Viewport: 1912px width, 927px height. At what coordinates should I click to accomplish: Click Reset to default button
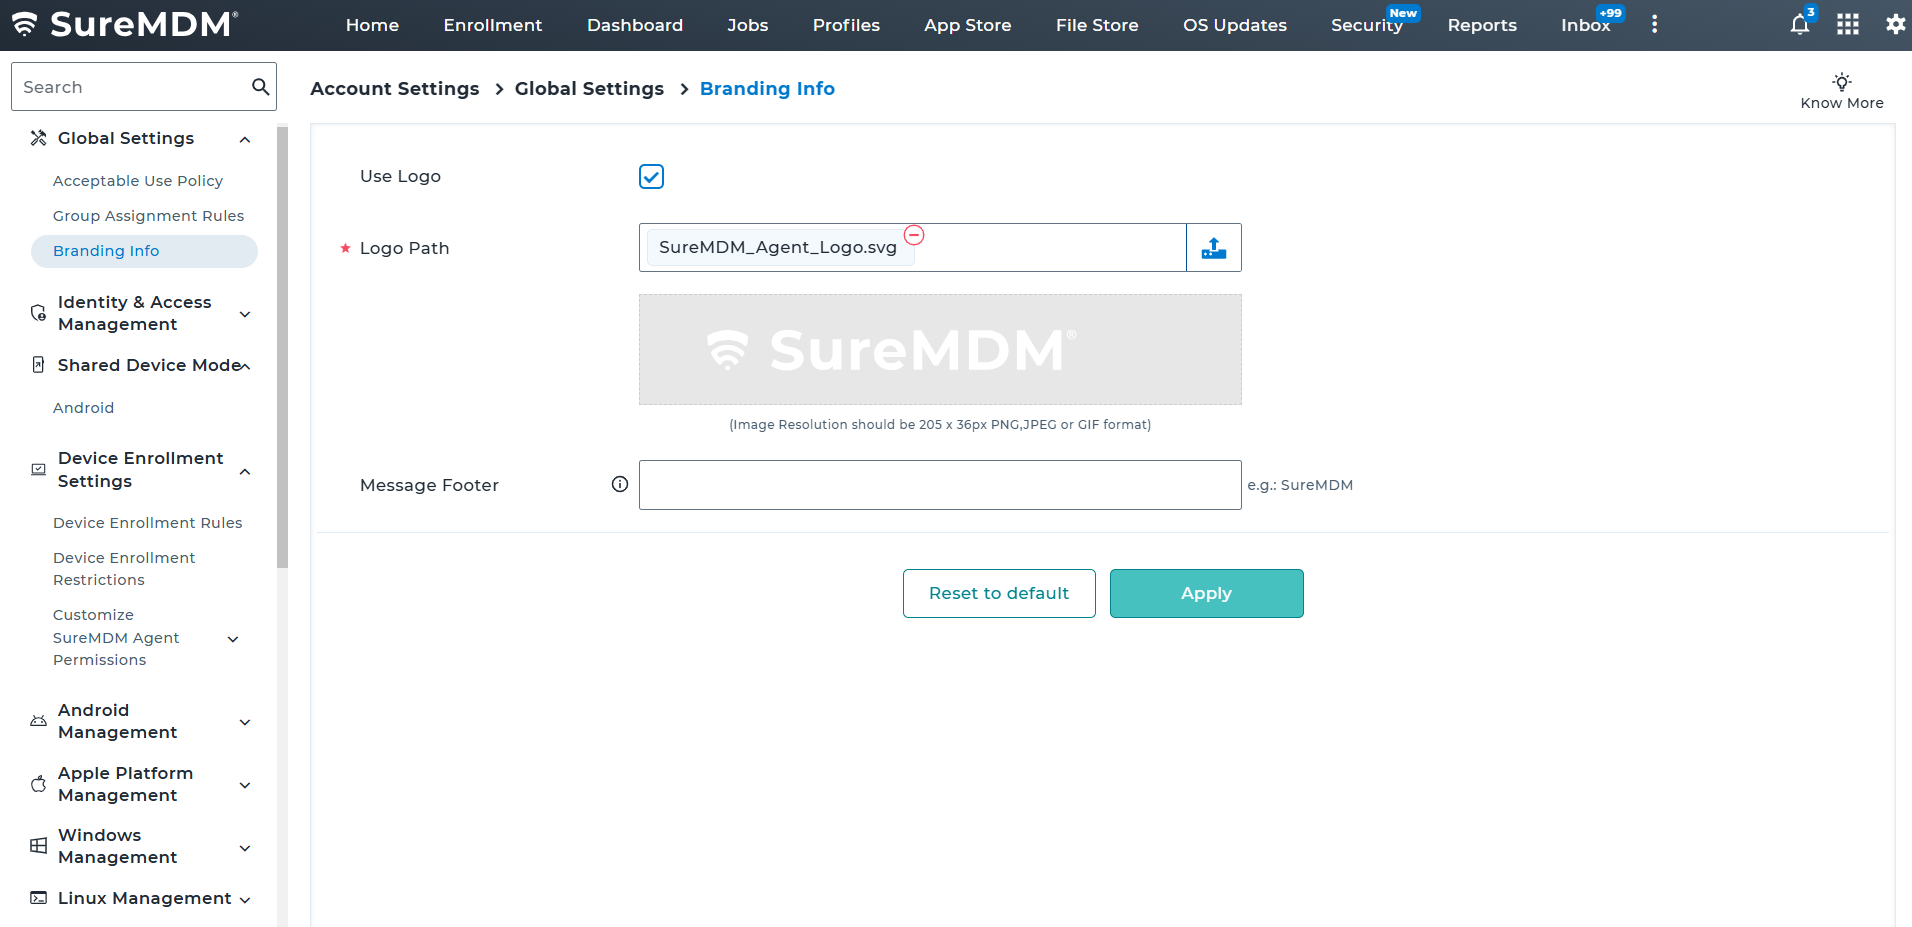(999, 593)
